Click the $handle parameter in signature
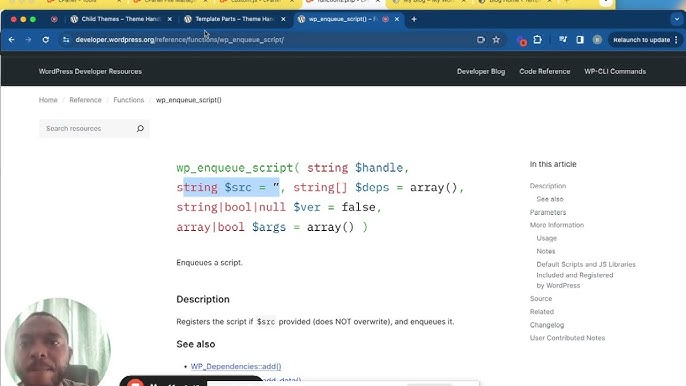Viewport: 686px width, 386px height. pyautogui.click(x=379, y=168)
